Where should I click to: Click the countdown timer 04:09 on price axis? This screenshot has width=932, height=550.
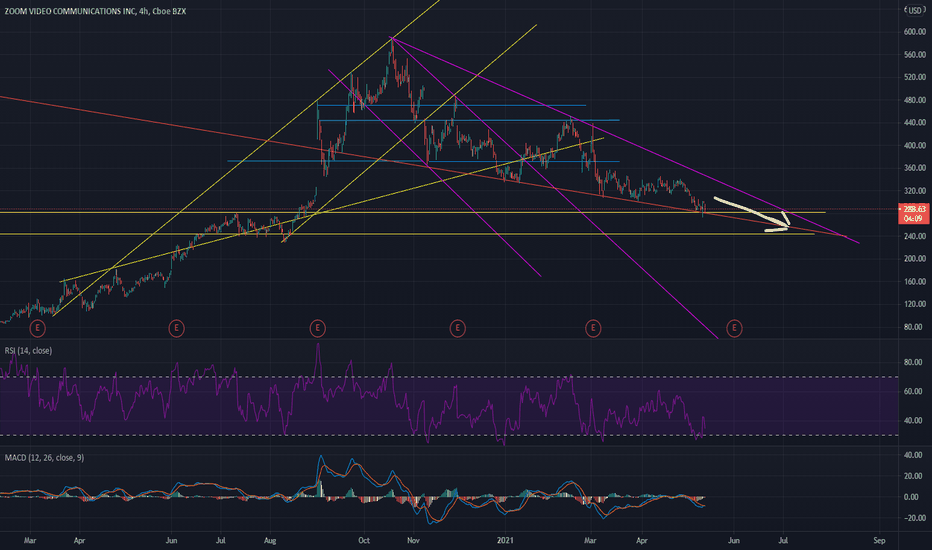point(914,219)
